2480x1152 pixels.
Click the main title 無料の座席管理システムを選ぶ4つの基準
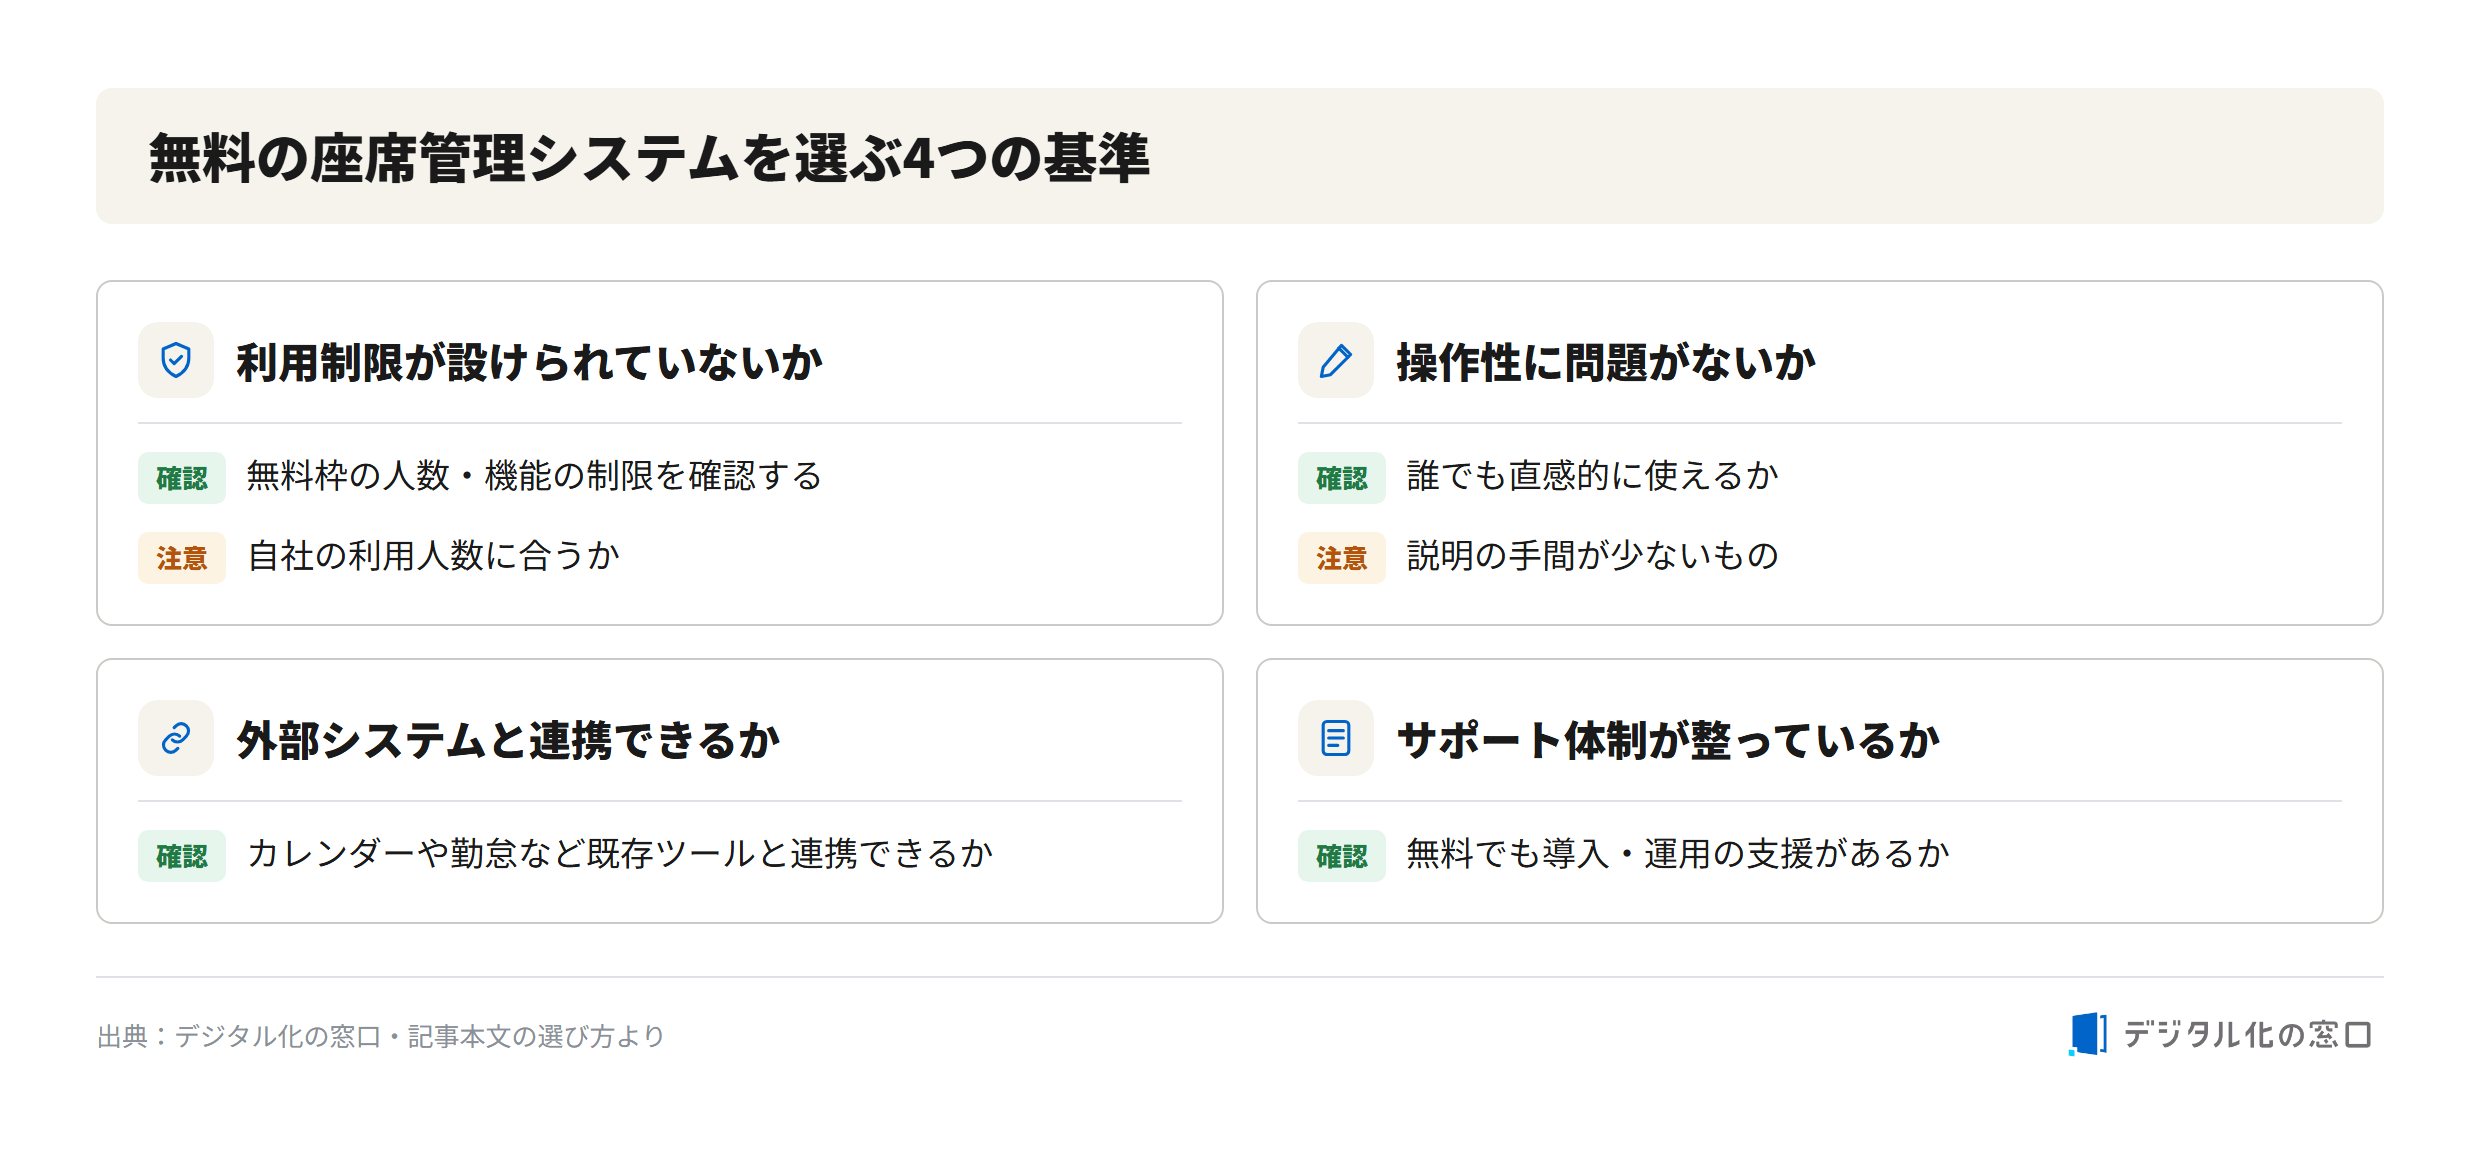click(650, 158)
